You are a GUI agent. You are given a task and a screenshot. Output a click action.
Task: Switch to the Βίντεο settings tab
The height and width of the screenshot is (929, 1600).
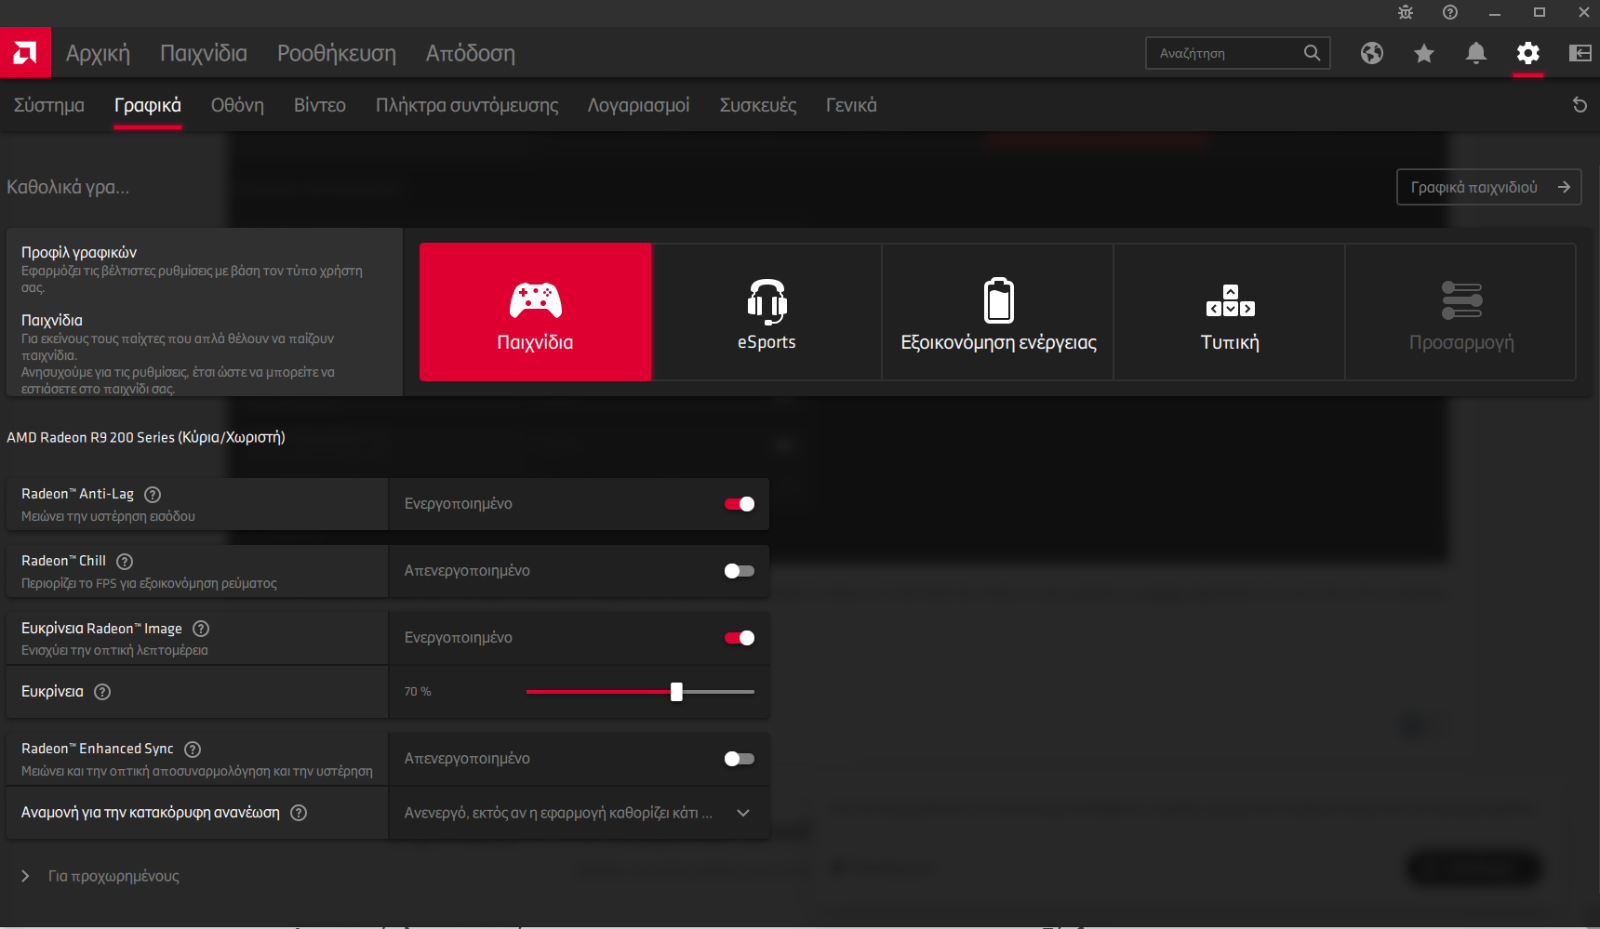(x=320, y=105)
